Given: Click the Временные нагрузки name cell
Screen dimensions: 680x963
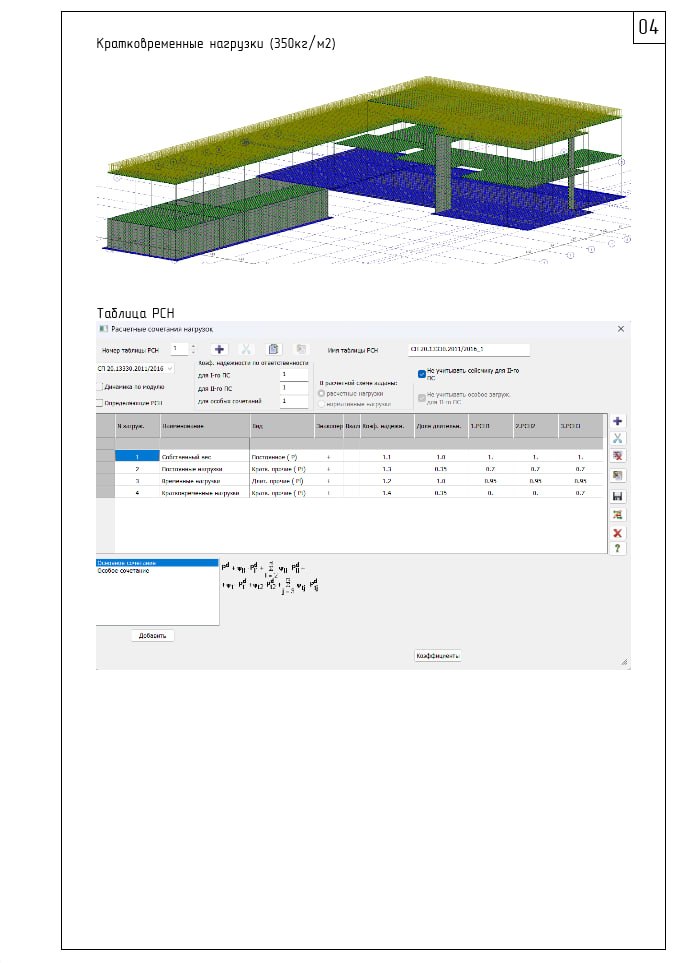Looking at the screenshot, I should [205, 481].
